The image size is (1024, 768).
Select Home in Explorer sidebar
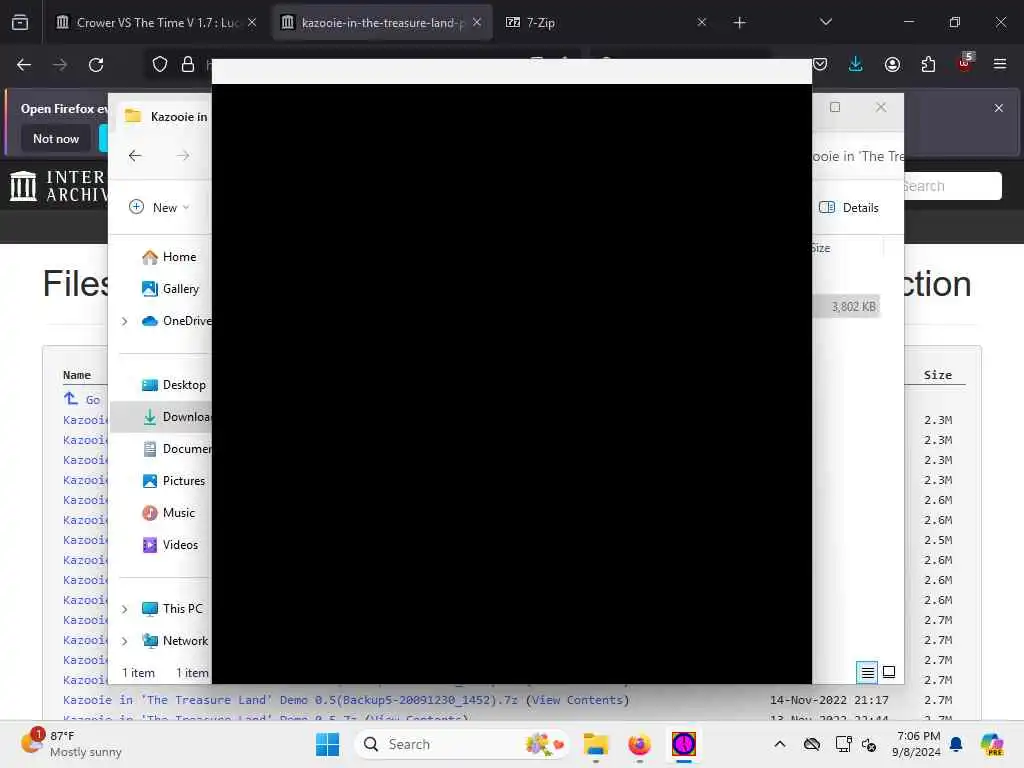coord(169,257)
